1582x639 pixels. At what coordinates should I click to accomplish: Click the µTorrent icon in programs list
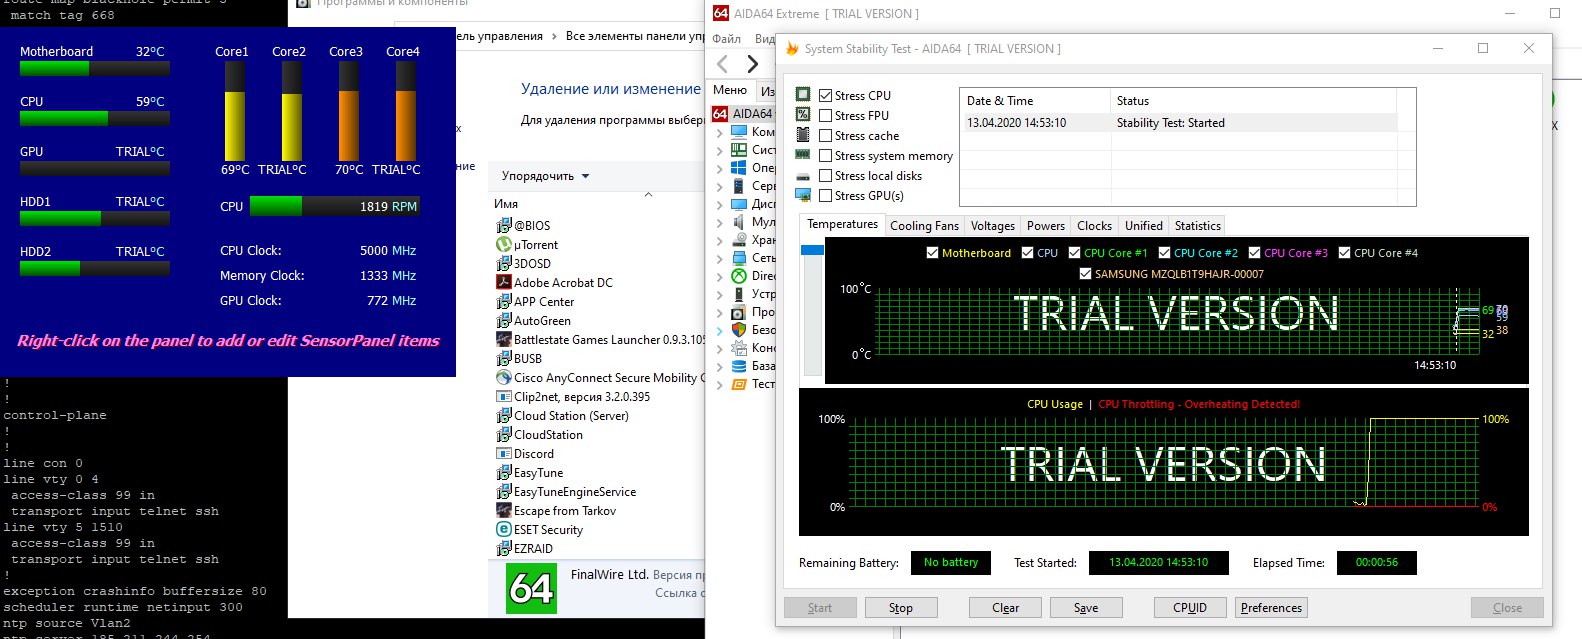coord(504,244)
